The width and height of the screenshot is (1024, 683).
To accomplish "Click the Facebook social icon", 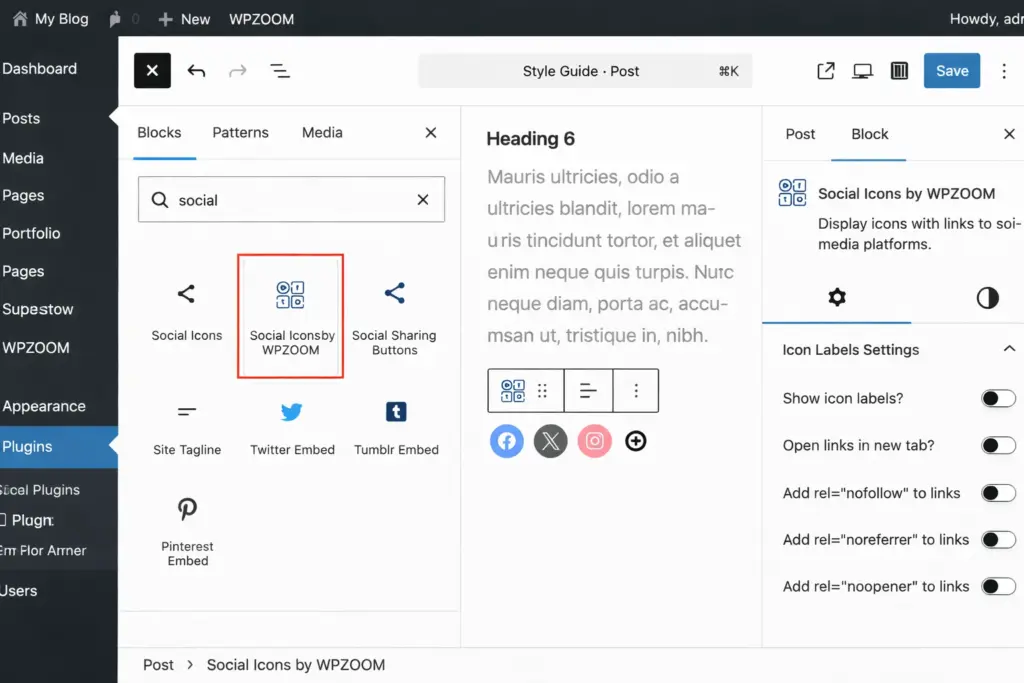I will 507,441.
